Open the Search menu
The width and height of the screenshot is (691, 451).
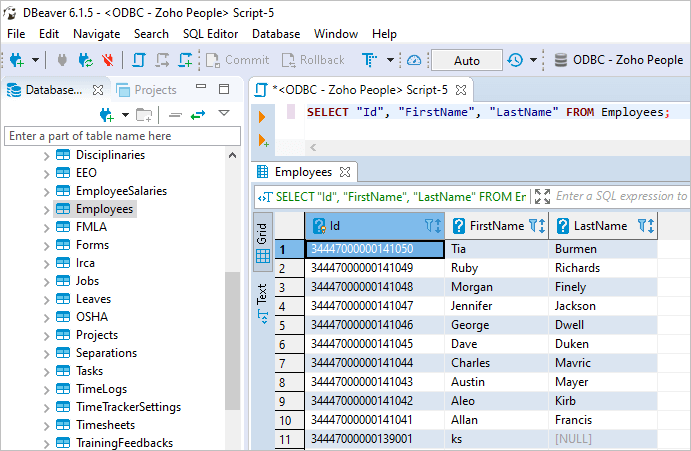coord(151,34)
